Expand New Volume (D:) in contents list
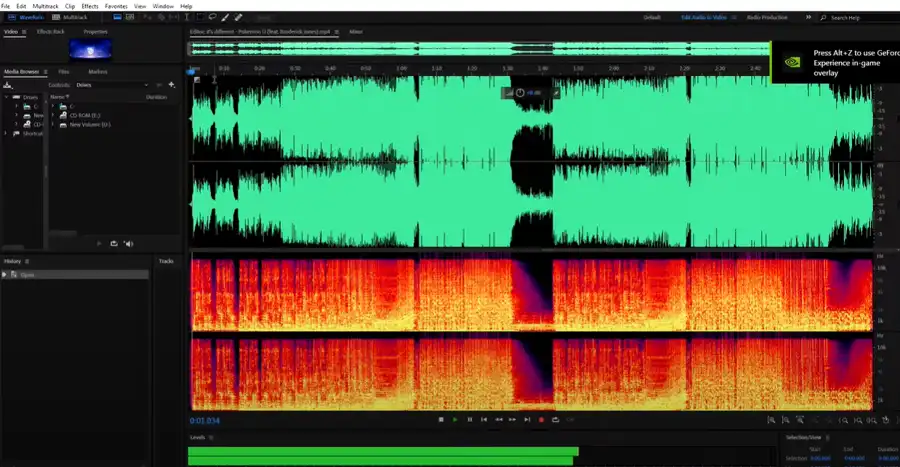Screen dimensions: 900x467 [53, 124]
